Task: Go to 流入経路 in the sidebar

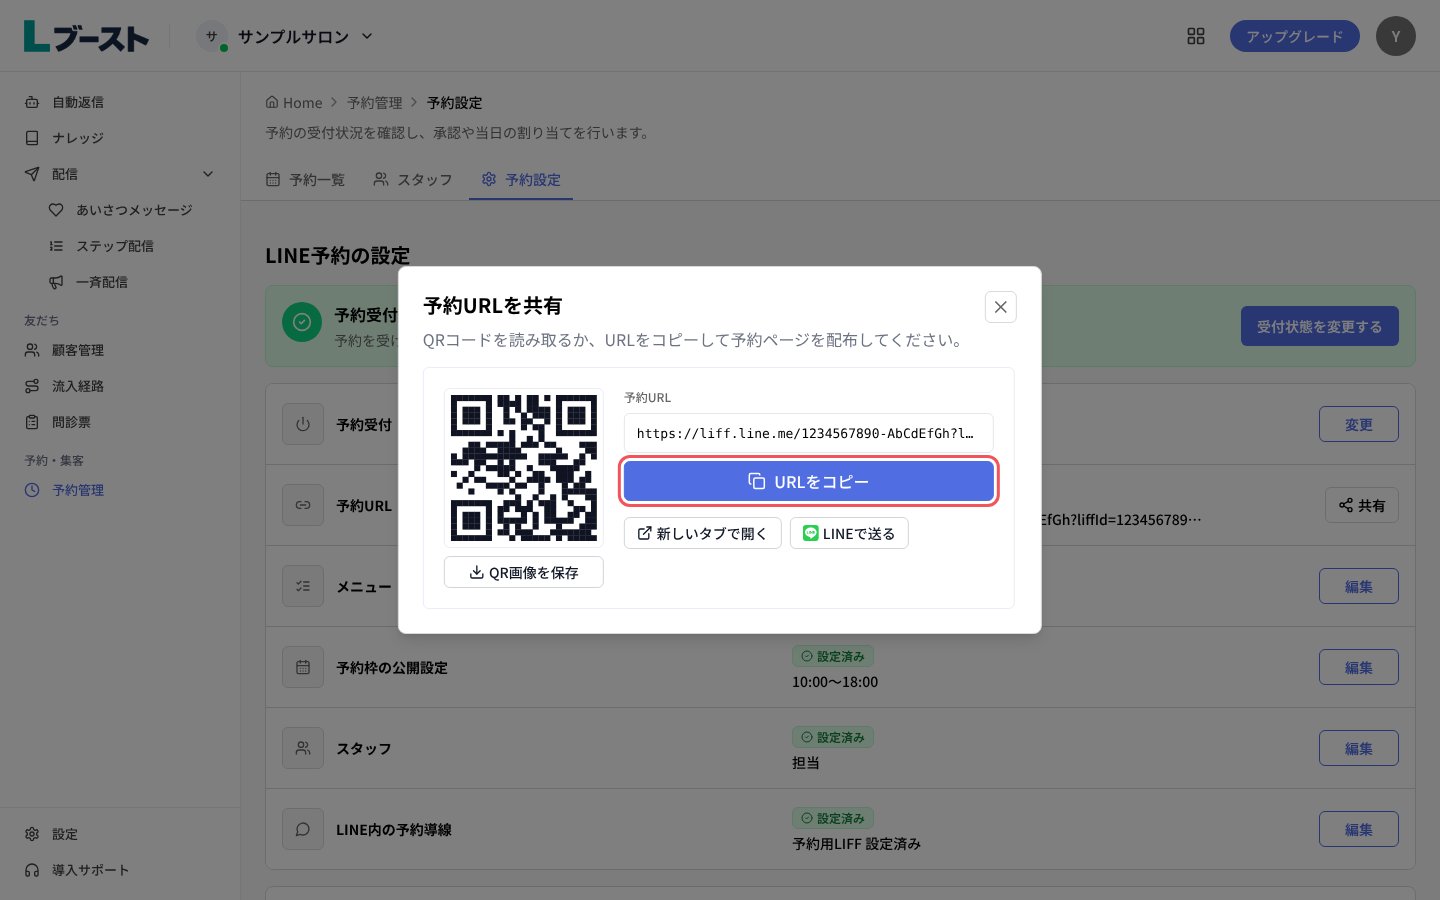Action: [x=120, y=386]
